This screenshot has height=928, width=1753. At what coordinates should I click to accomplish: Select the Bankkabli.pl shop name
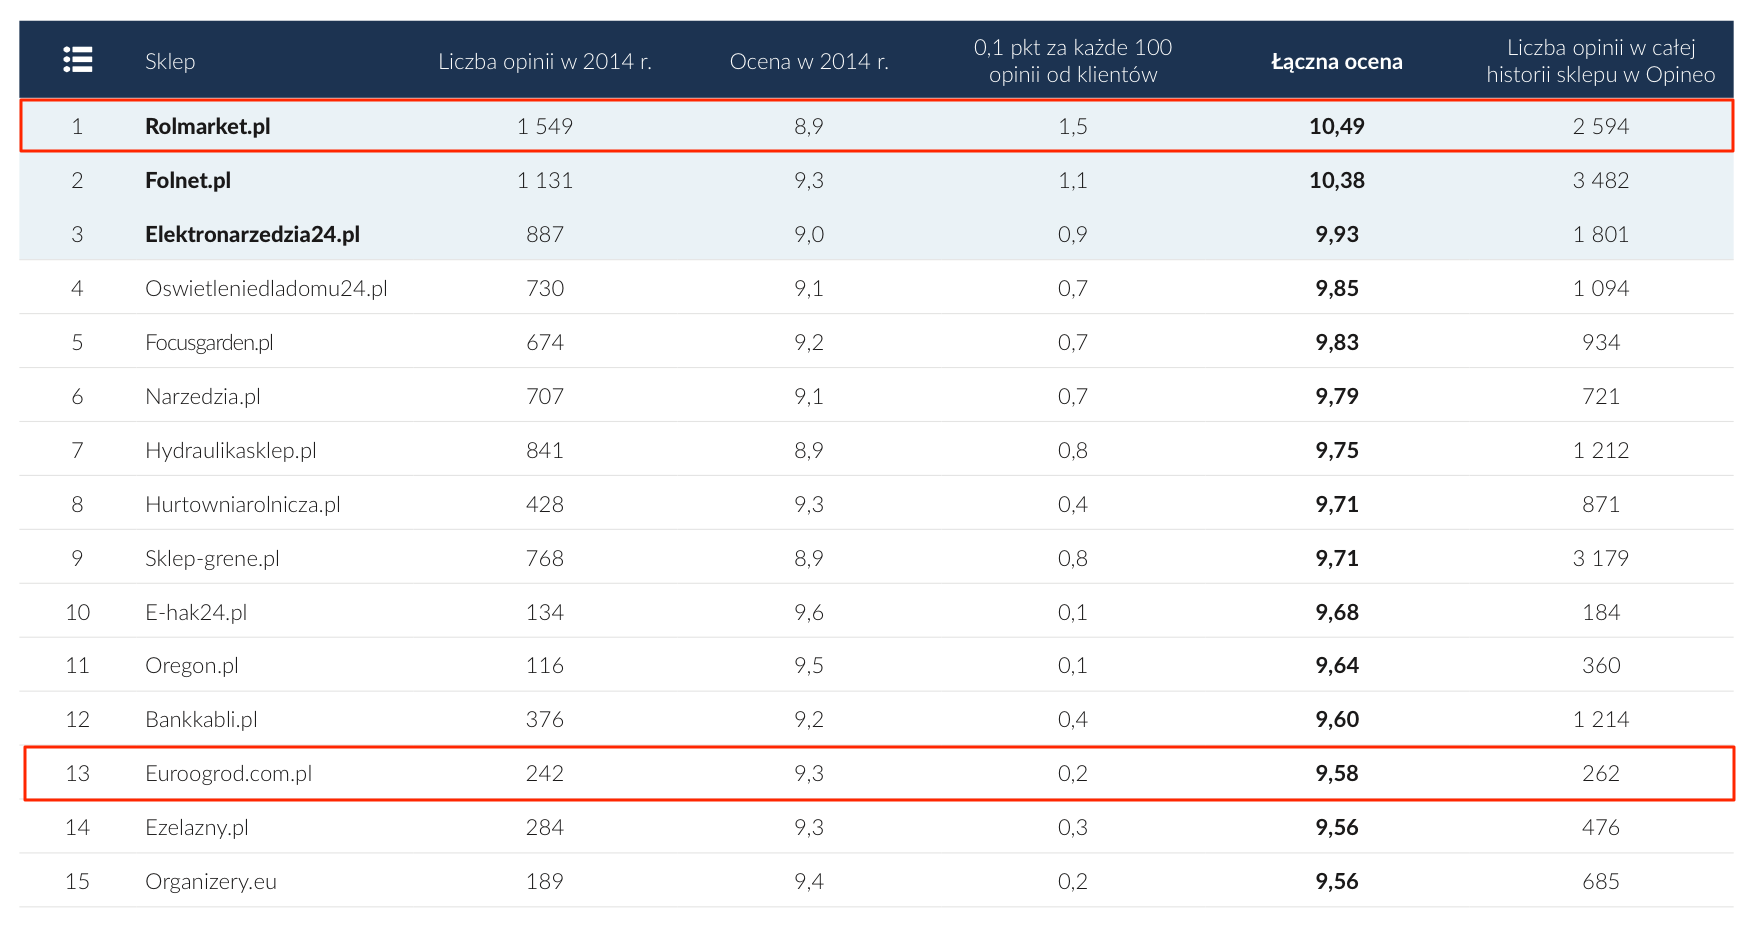(x=202, y=719)
